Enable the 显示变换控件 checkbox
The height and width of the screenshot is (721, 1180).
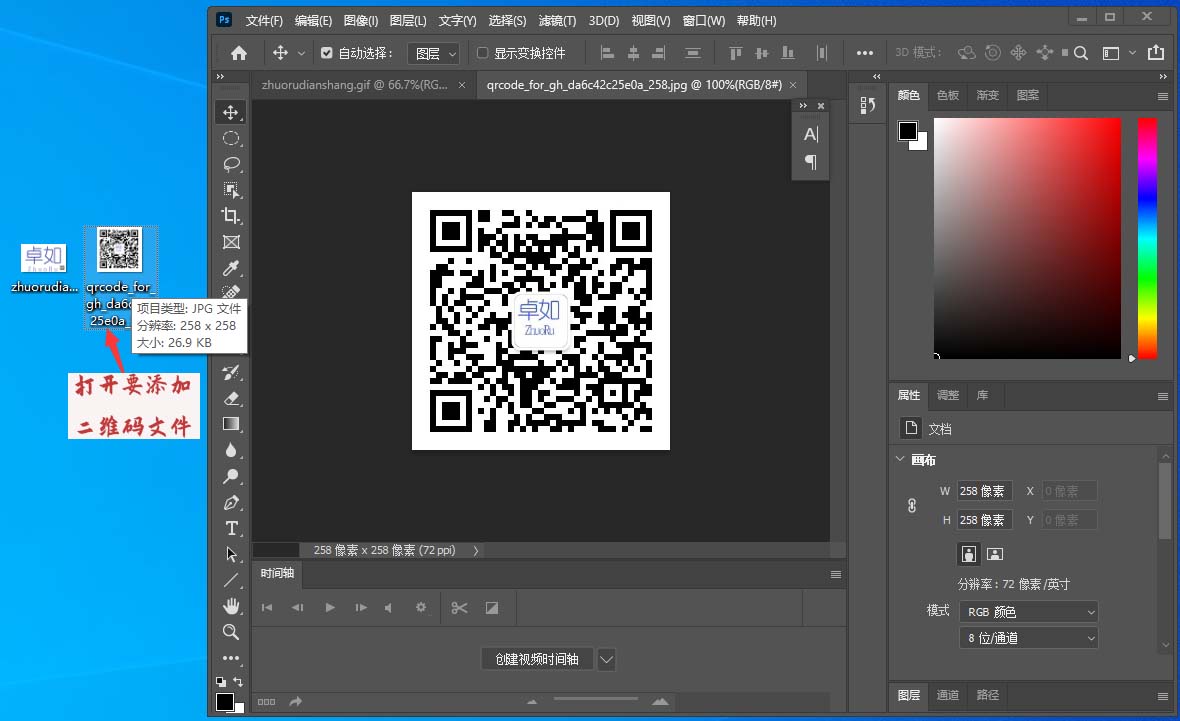(x=482, y=53)
